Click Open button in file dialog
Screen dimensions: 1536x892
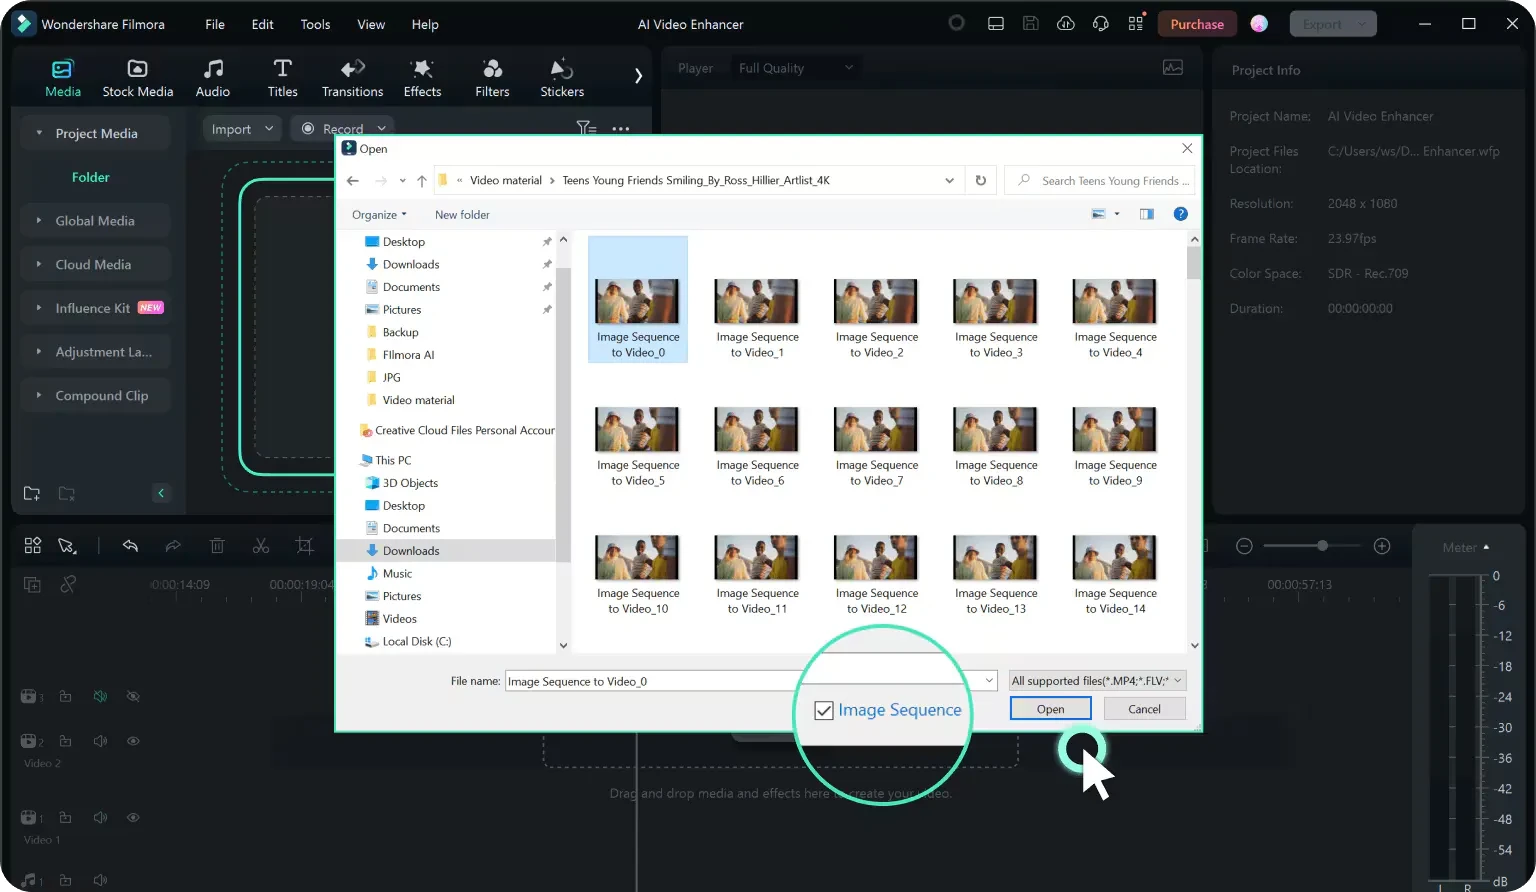click(1050, 709)
